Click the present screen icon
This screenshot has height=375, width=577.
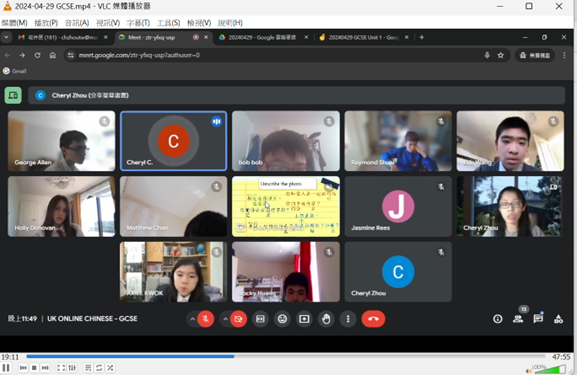(304, 319)
